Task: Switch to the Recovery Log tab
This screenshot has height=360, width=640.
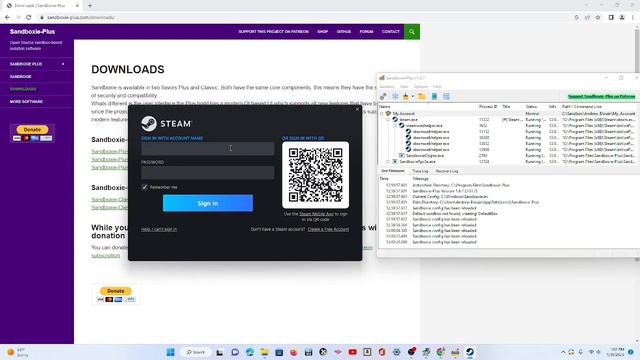Action: (447, 171)
